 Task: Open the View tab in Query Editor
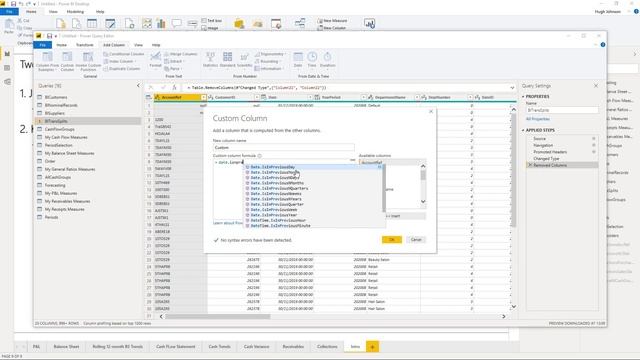[x=138, y=45]
